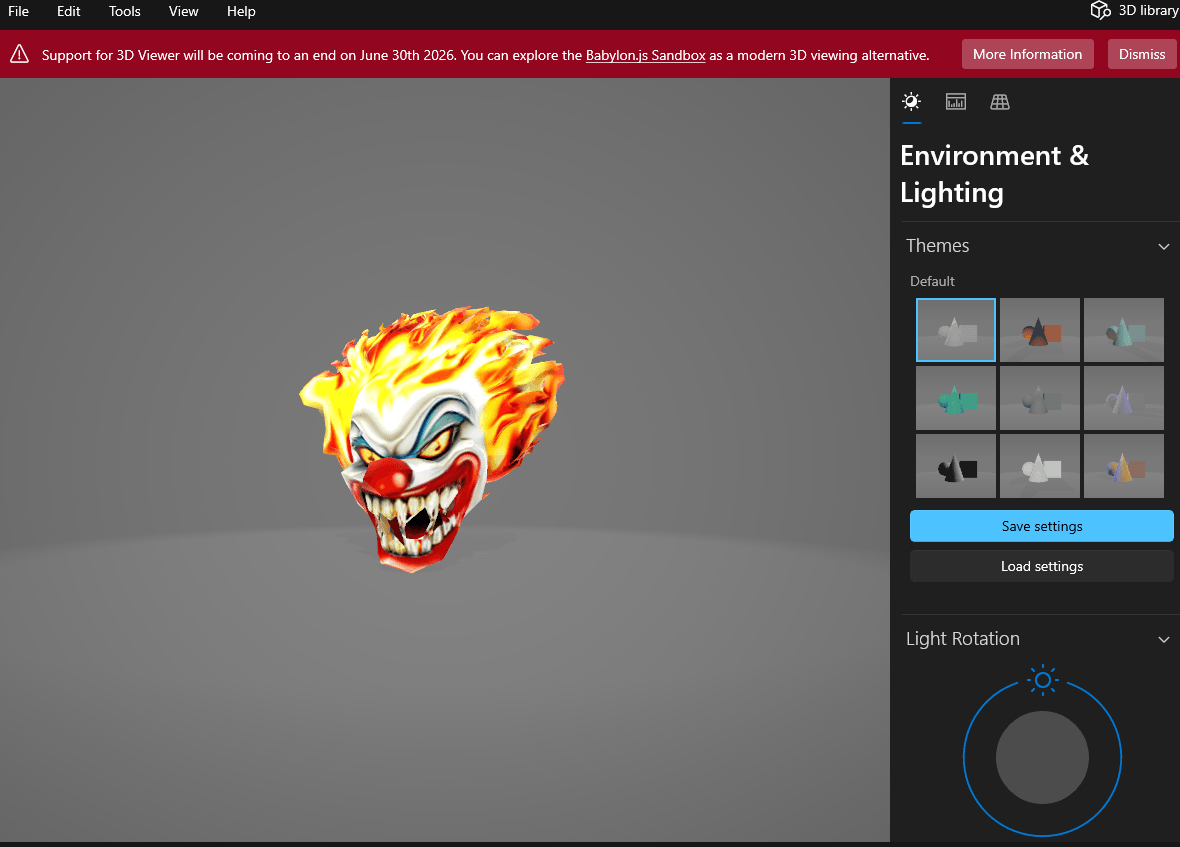This screenshot has height=847, width=1180.
Task: Click the warning triangle icon in banner
Action: [20, 54]
